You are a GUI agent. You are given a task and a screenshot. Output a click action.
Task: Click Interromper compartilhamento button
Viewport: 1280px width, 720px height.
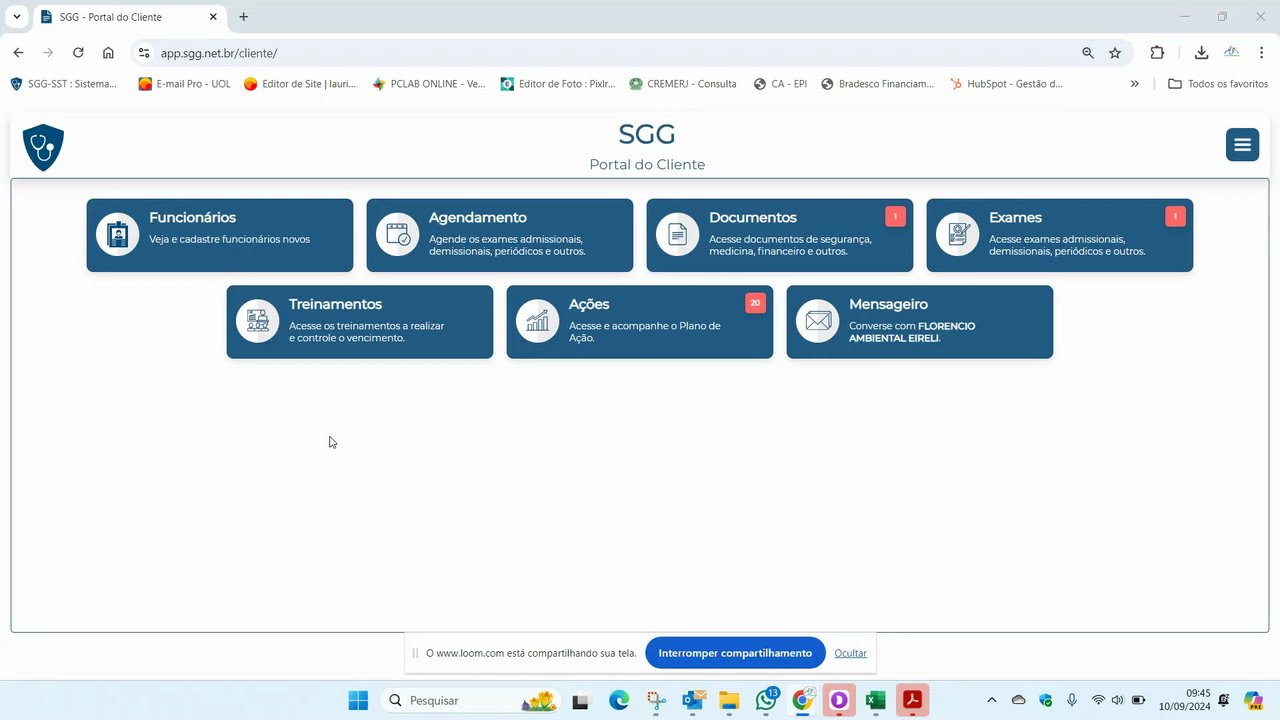(735, 653)
